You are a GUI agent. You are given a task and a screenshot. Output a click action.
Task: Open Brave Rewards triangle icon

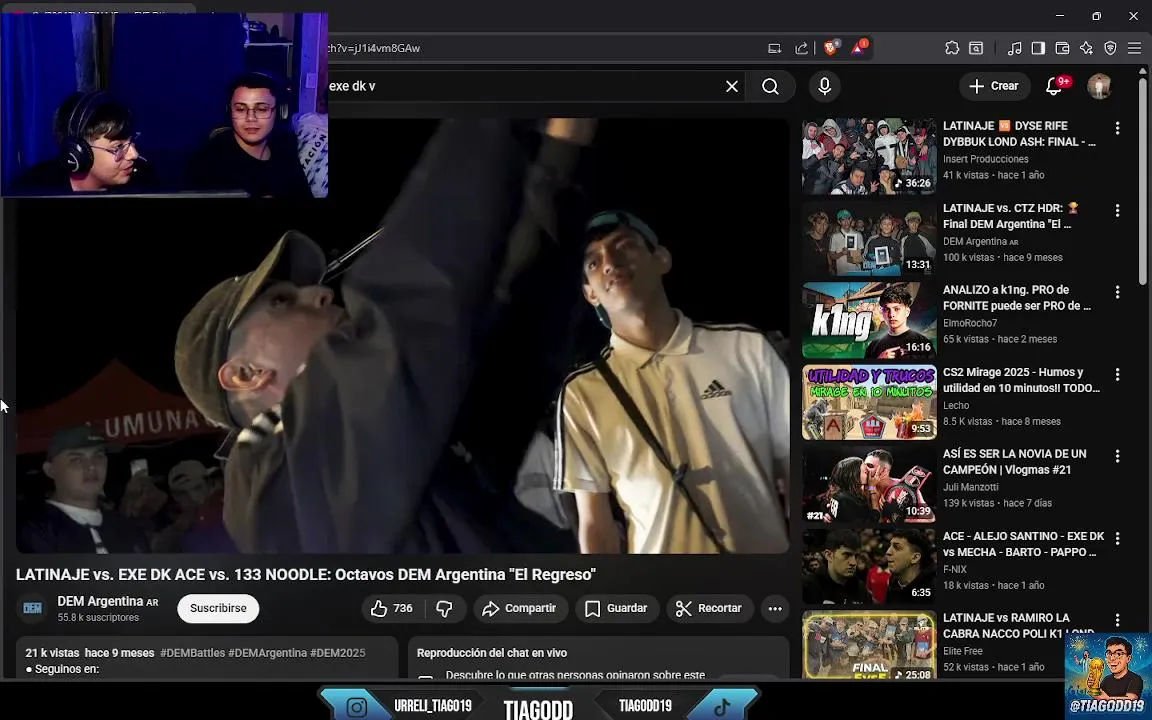858,48
